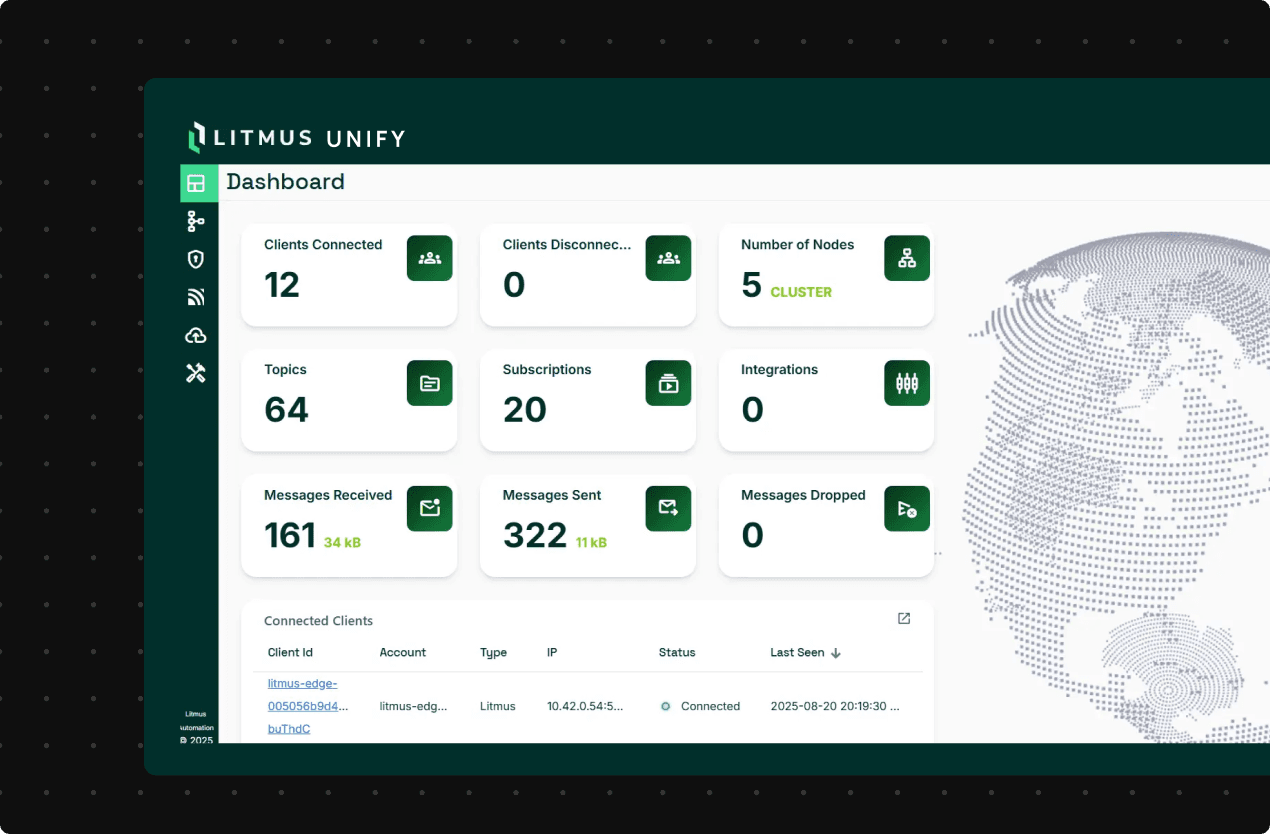1270x834 pixels.
Task: Click the Integrations card title
Action: 779,370
